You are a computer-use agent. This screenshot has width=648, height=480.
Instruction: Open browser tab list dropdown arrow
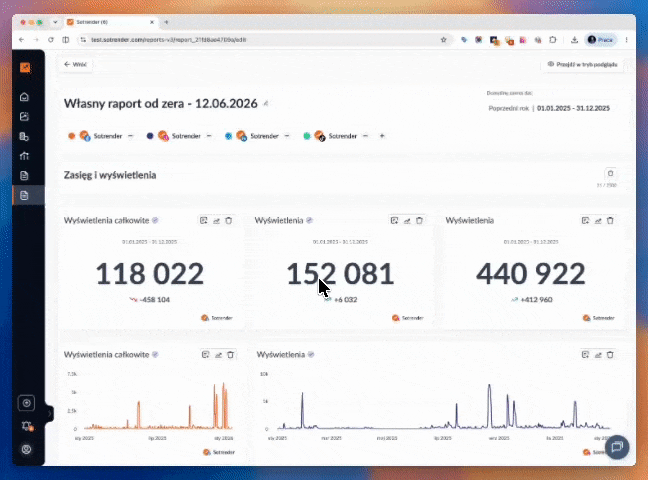click(55, 22)
